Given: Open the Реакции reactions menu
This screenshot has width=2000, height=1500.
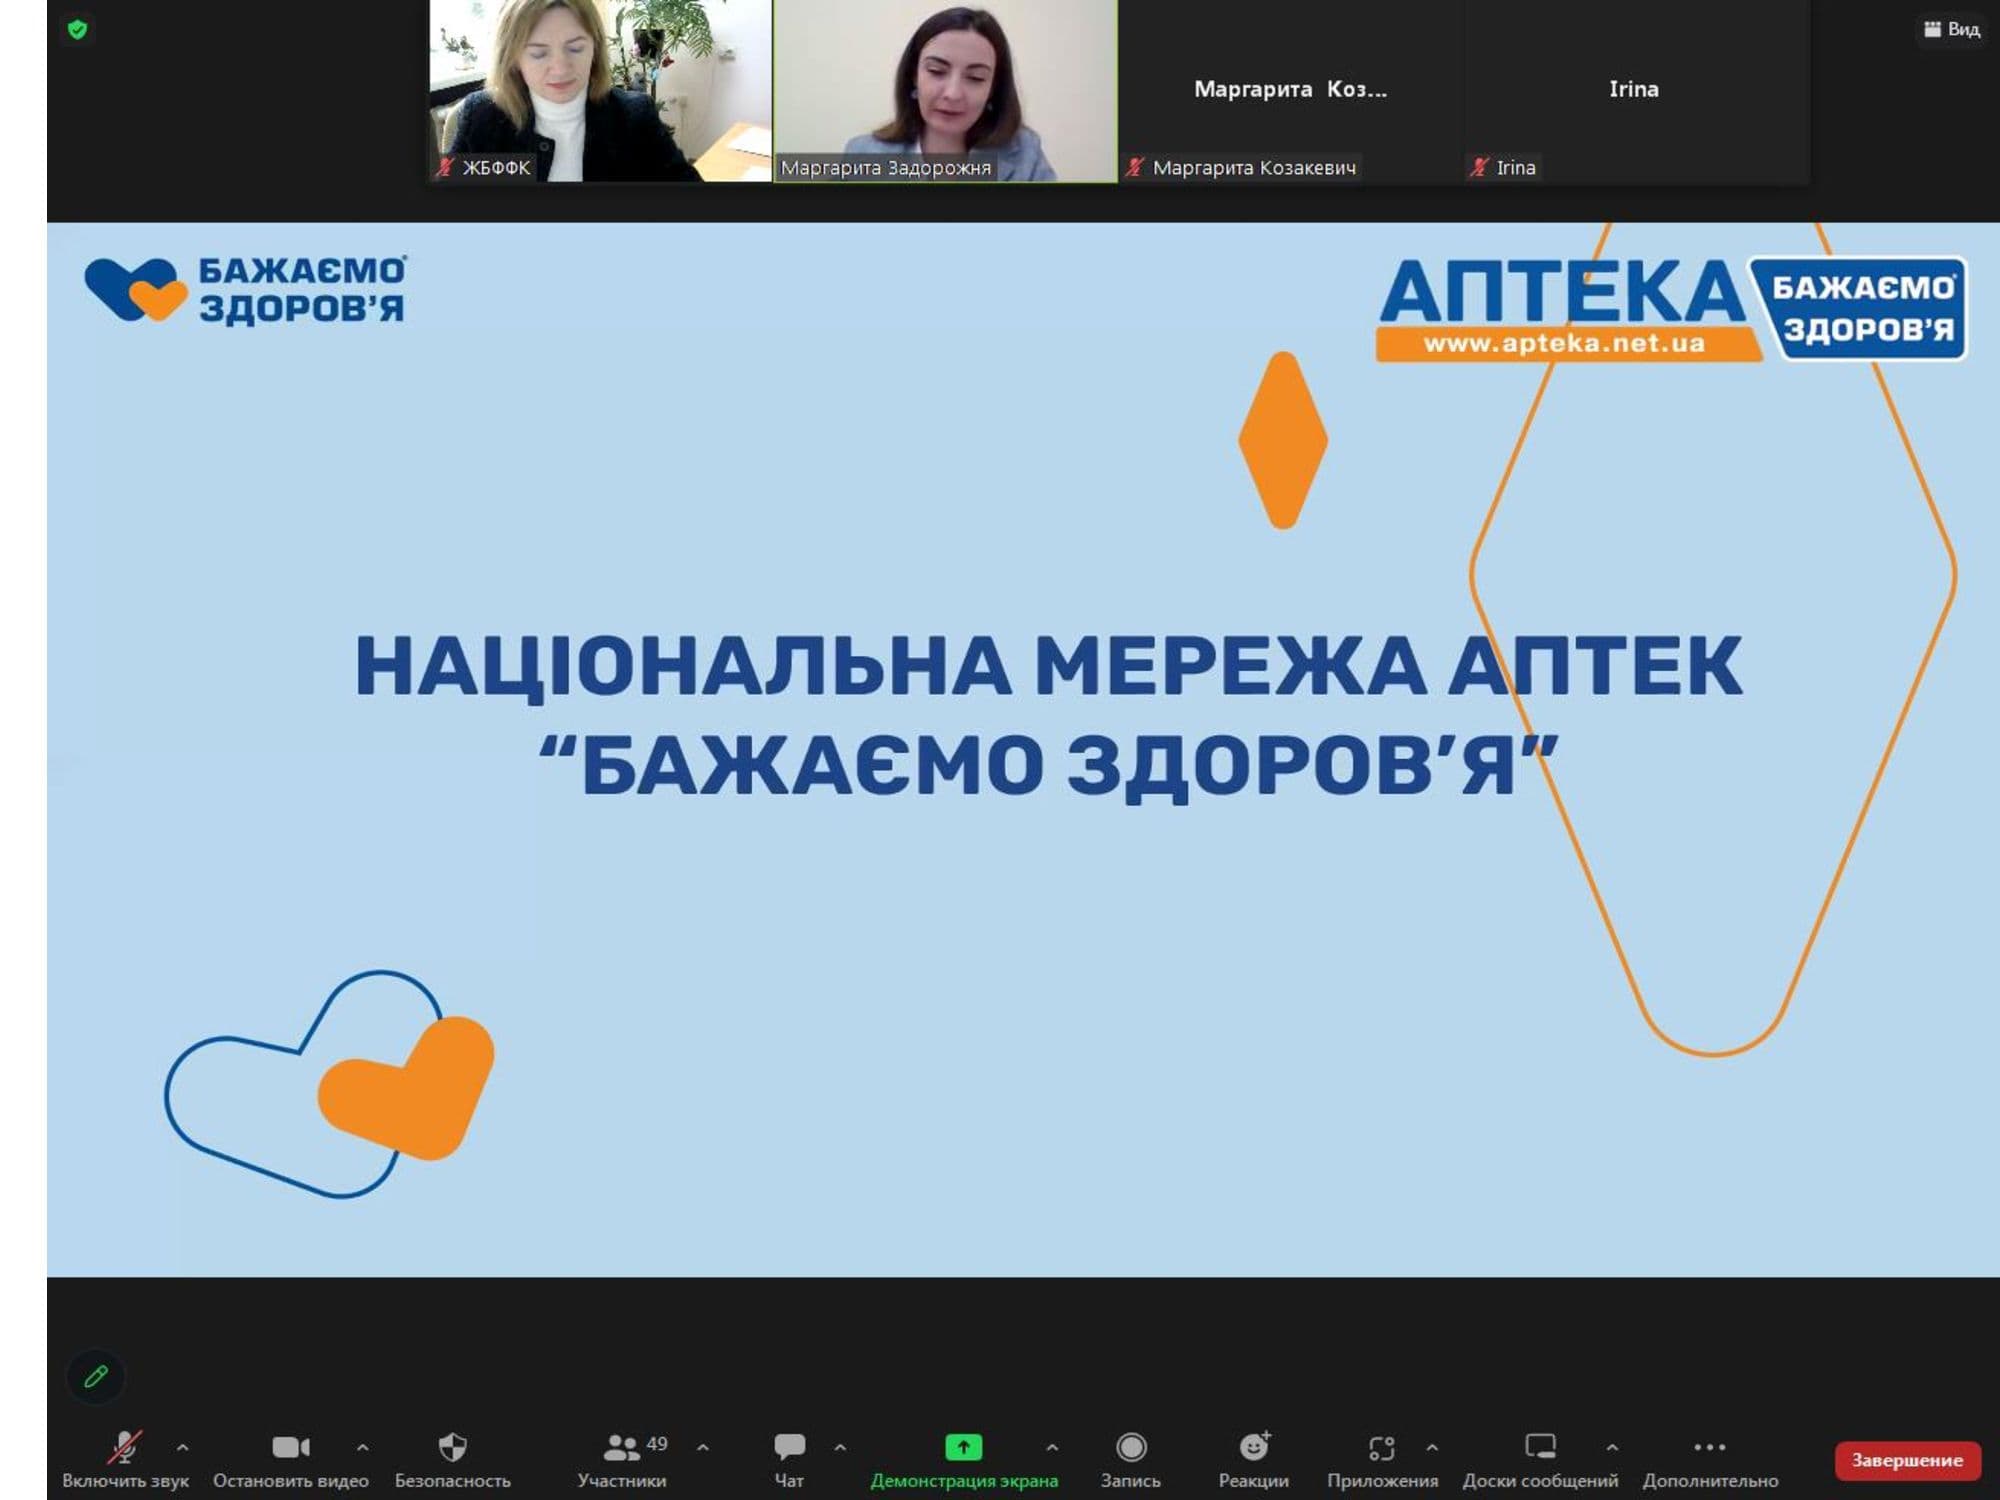Looking at the screenshot, I should (1254, 1460).
